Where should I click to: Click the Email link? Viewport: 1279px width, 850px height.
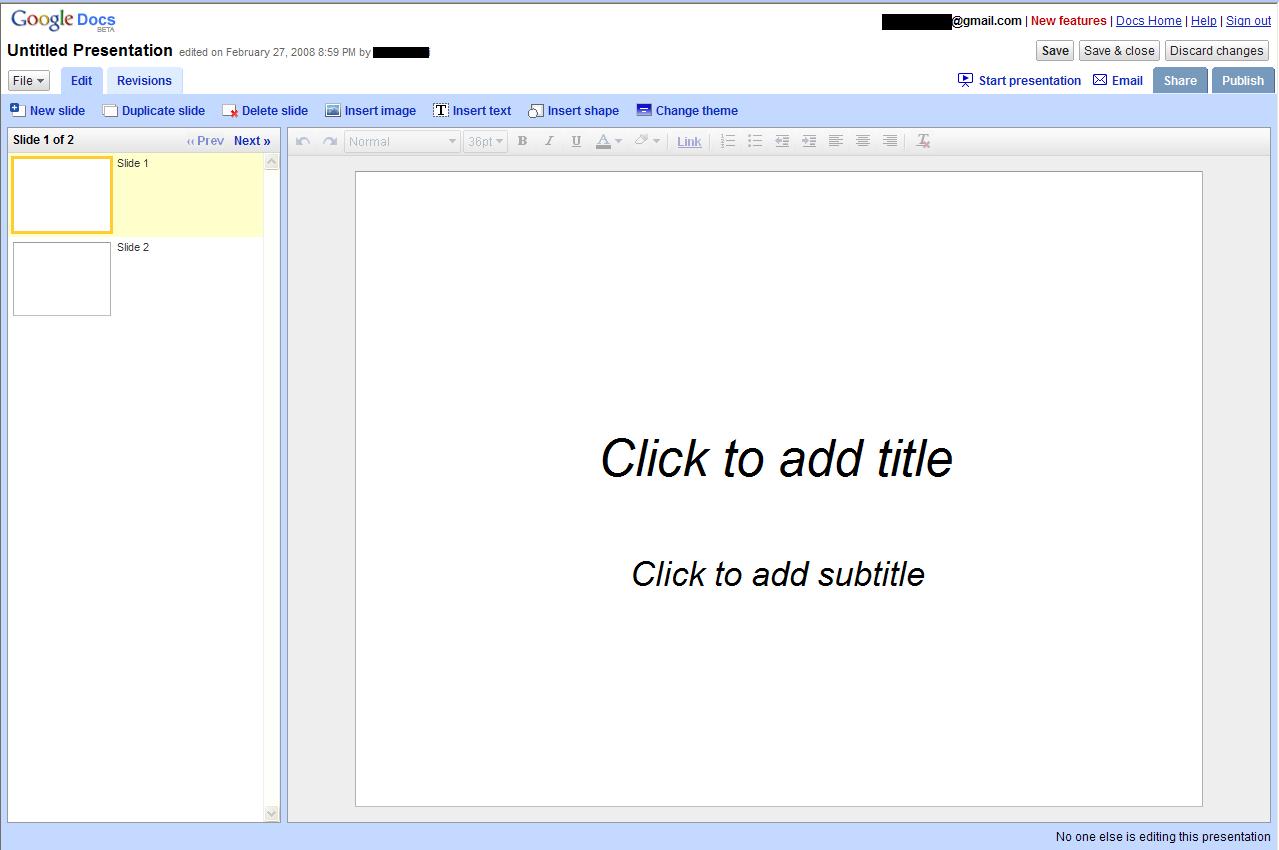pyautogui.click(x=1118, y=81)
